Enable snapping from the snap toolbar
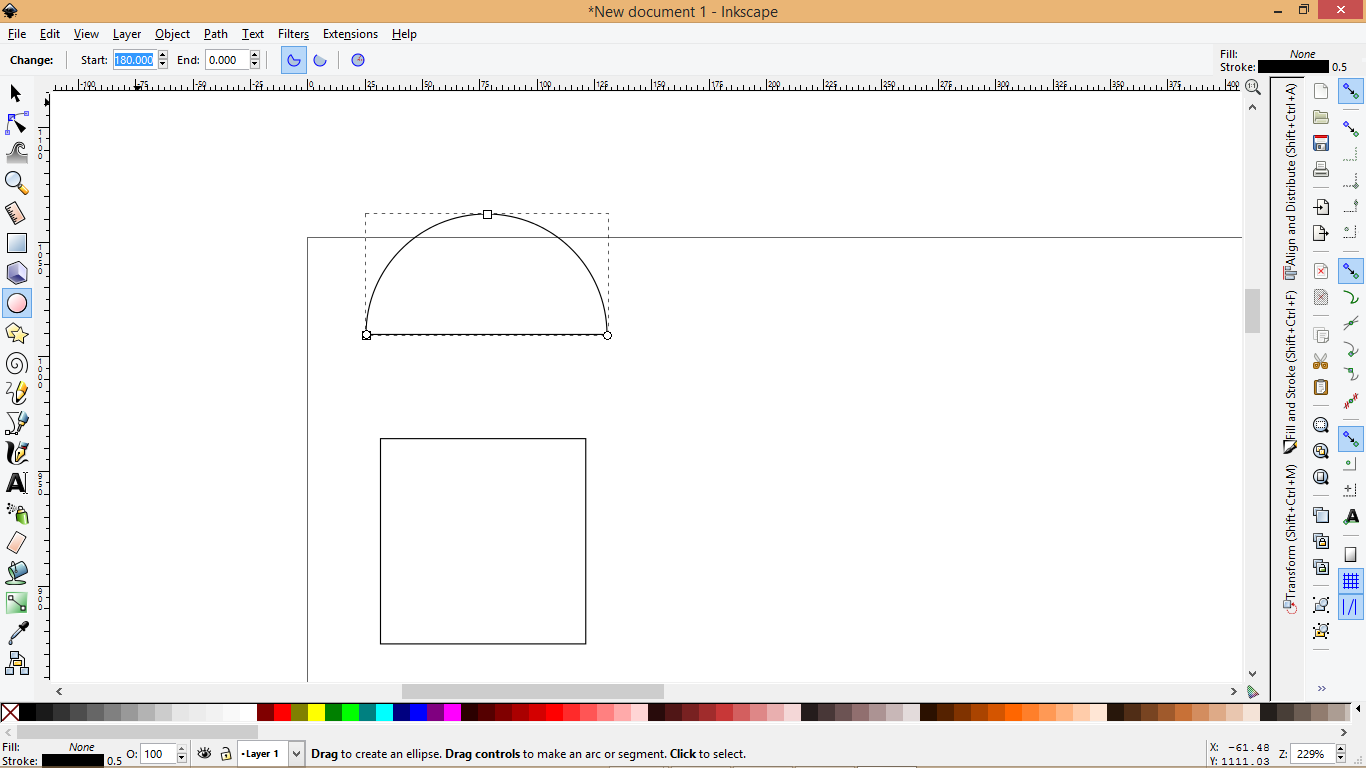This screenshot has height=768, width=1366. (x=1351, y=91)
